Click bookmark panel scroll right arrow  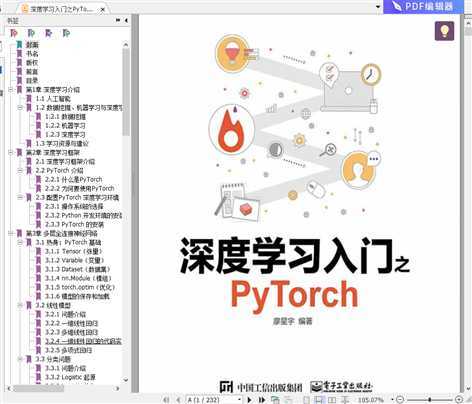coord(117,388)
